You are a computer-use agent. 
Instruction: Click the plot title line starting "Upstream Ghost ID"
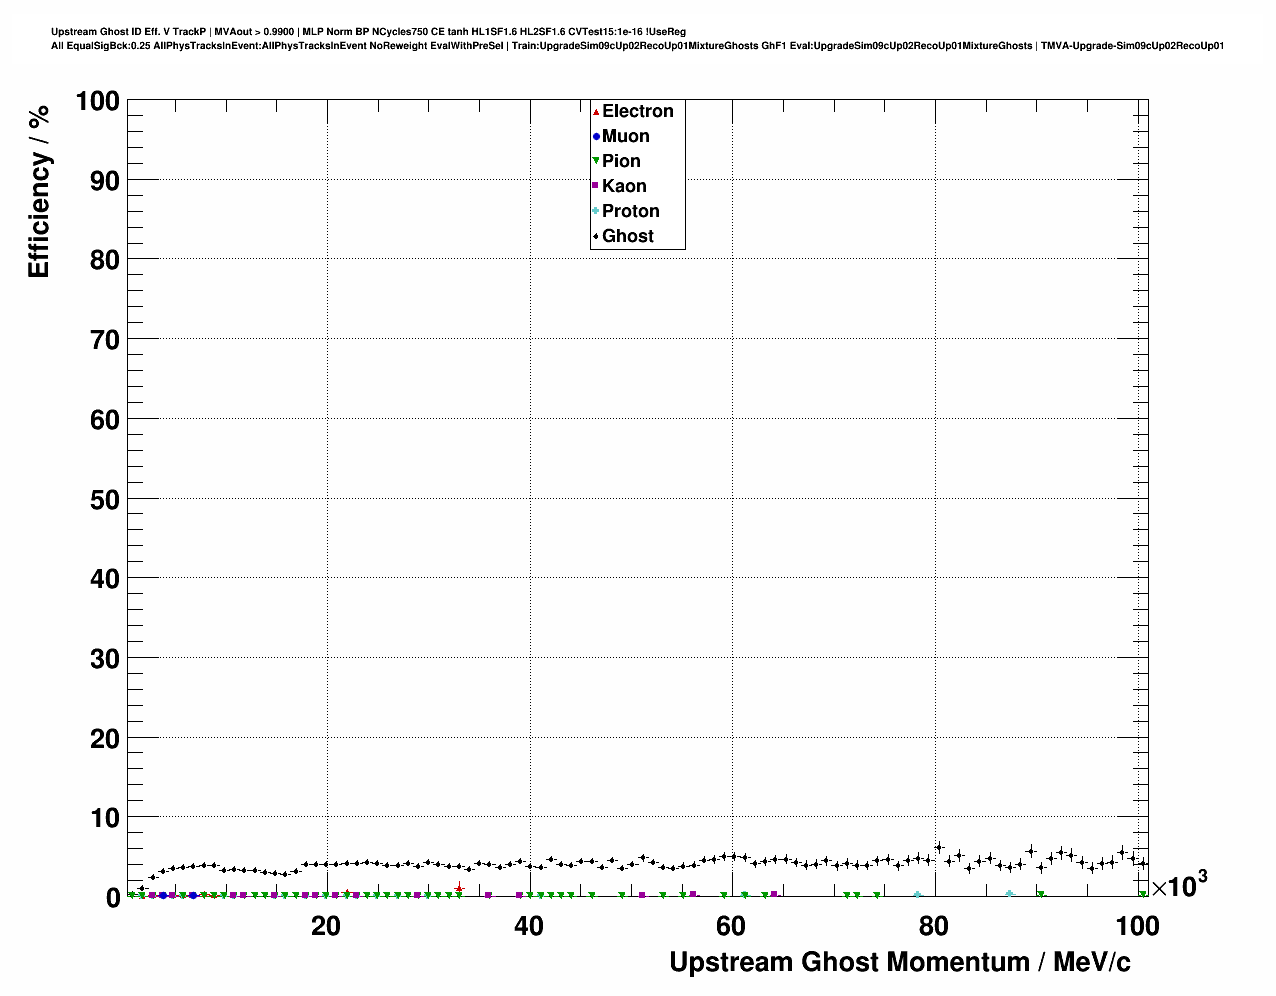[368, 32]
